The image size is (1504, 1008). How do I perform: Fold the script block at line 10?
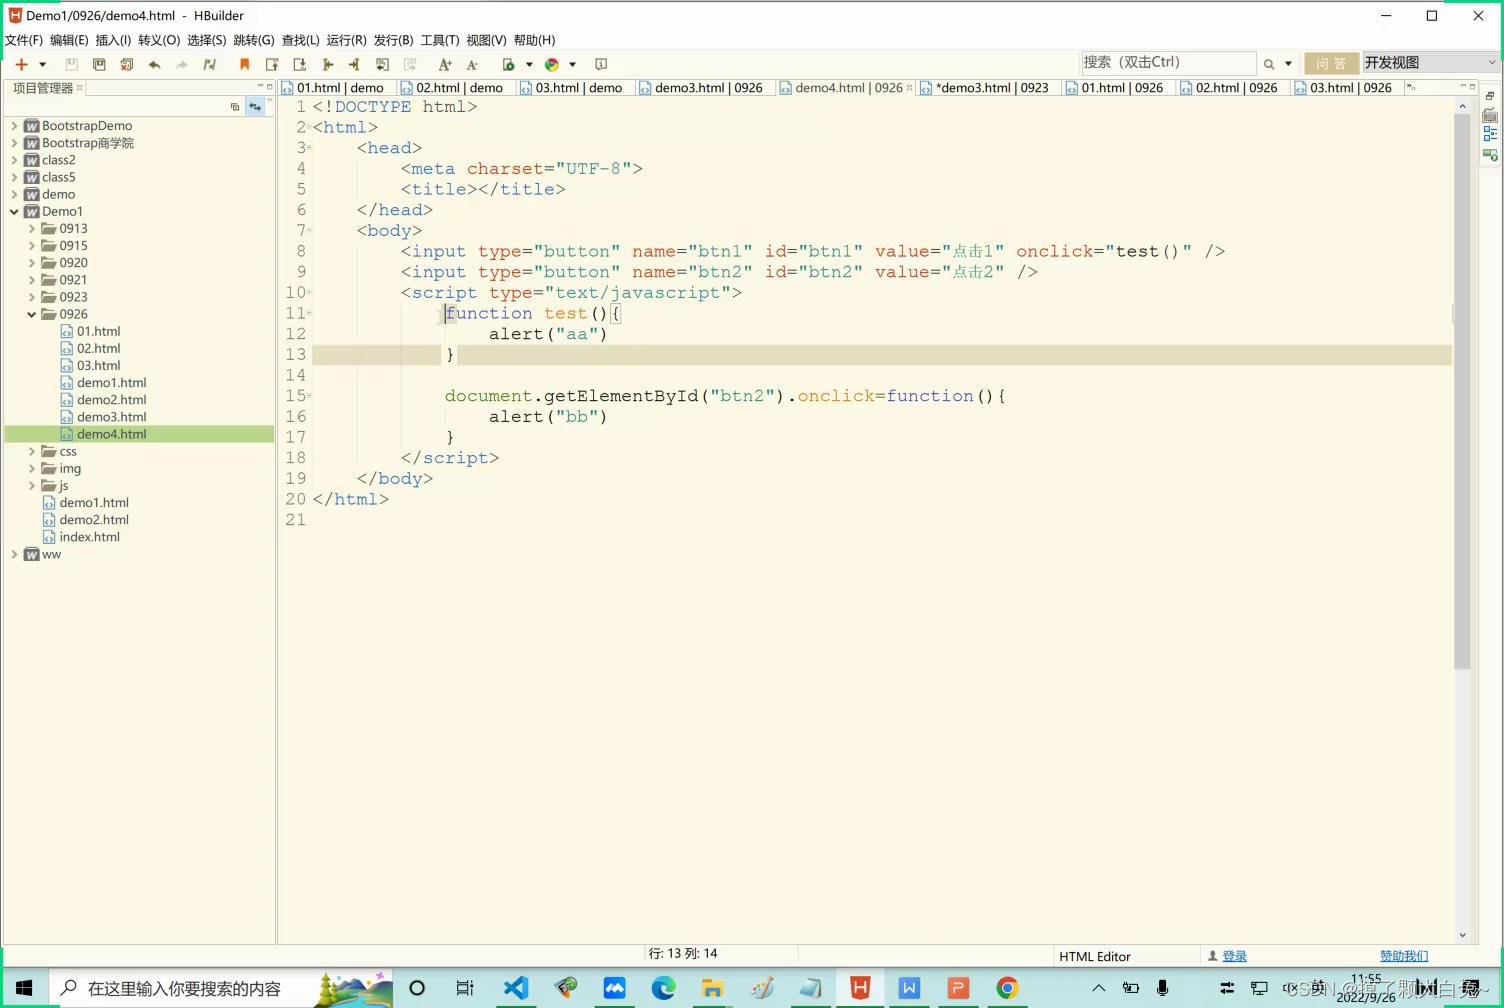pos(309,293)
